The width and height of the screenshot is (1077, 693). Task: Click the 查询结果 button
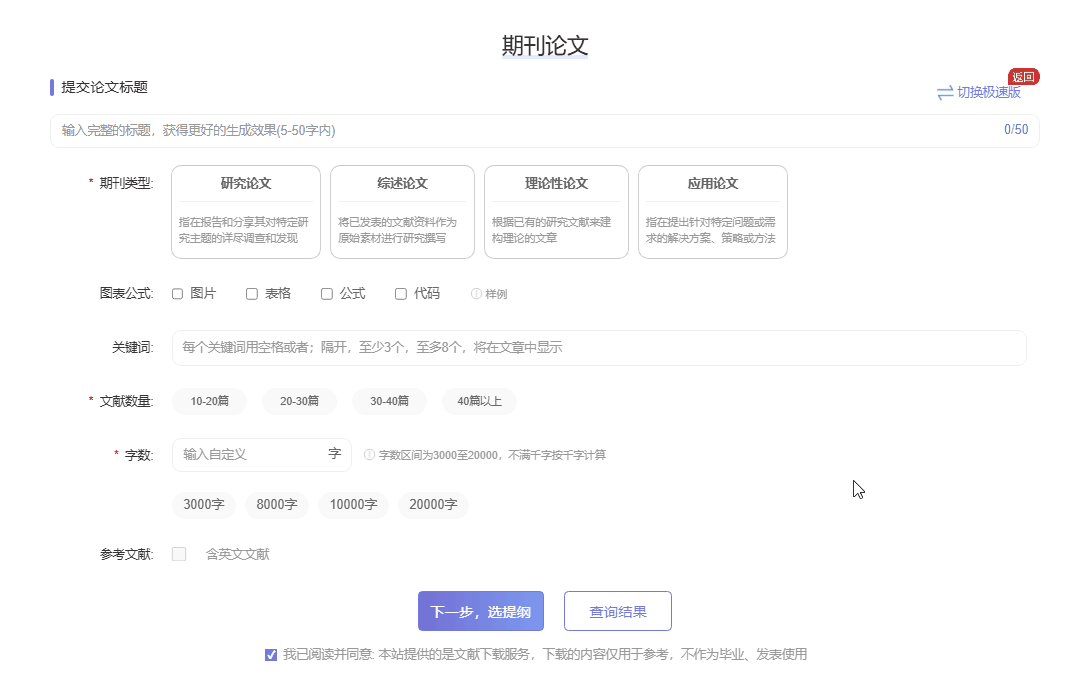point(618,611)
